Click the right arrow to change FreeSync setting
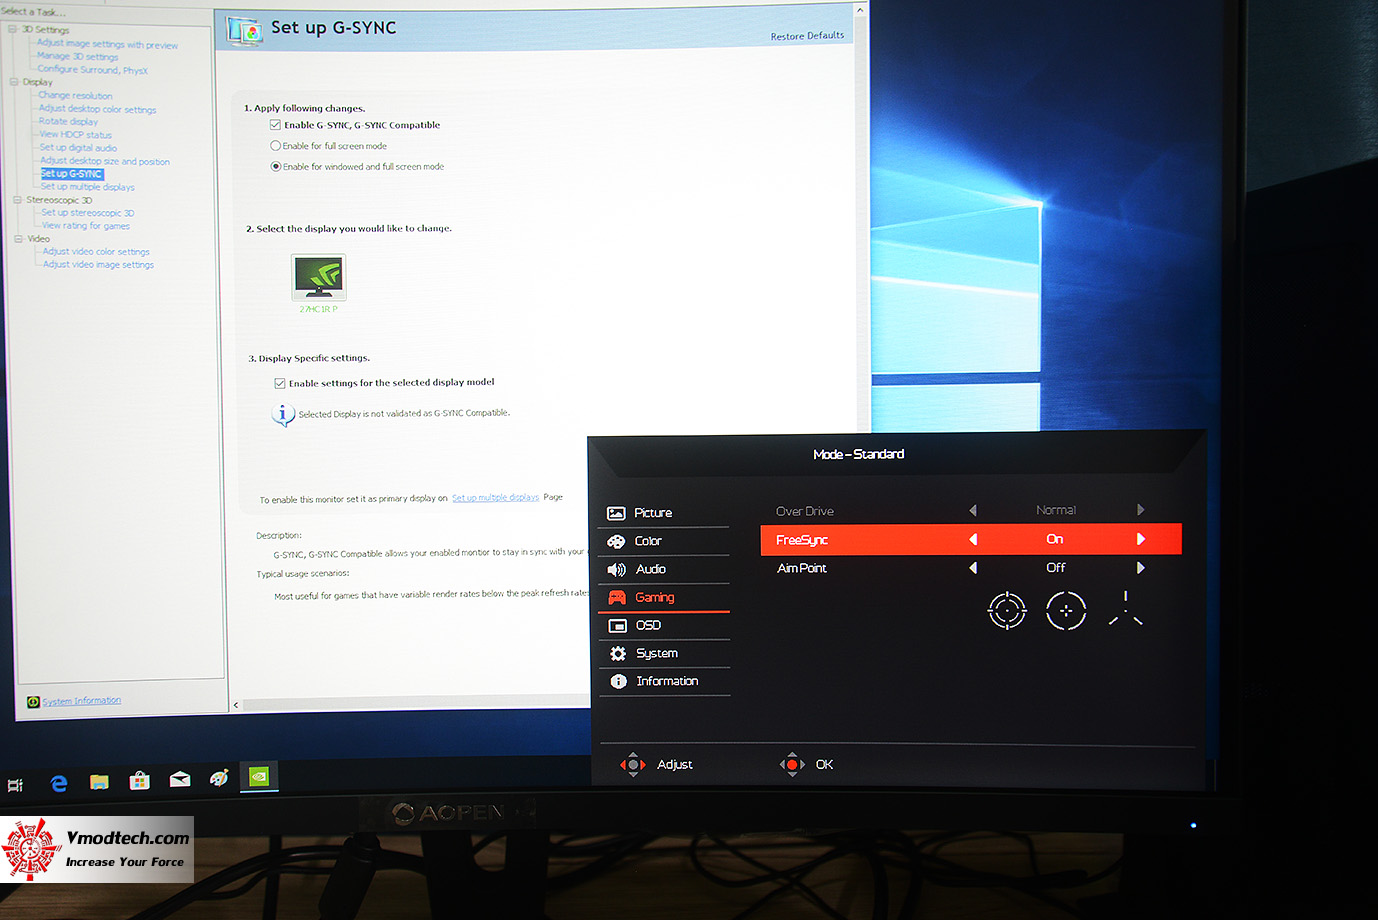Image resolution: width=1378 pixels, height=920 pixels. click(1141, 538)
